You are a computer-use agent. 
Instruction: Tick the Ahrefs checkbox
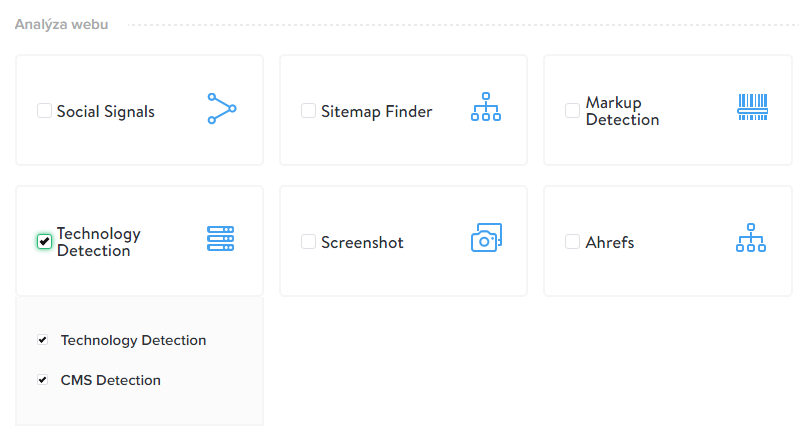pyautogui.click(x=572, y=242)
